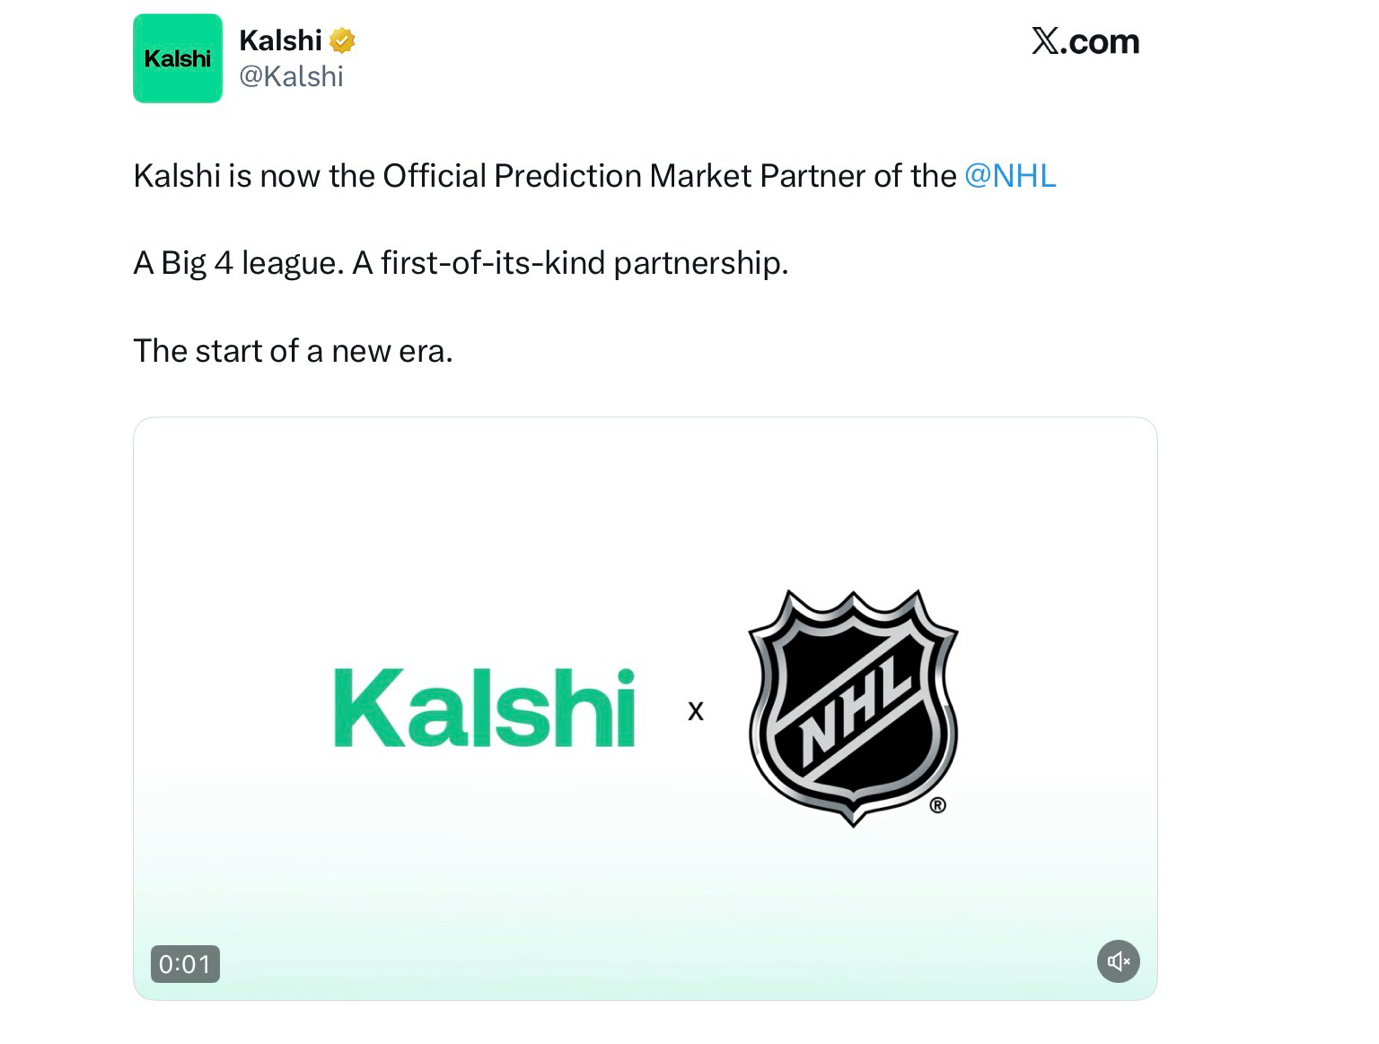1379x1044 pixels.
Task: Click the text 'A first-of-its-kind partnership.'
Action: (570, 263)
